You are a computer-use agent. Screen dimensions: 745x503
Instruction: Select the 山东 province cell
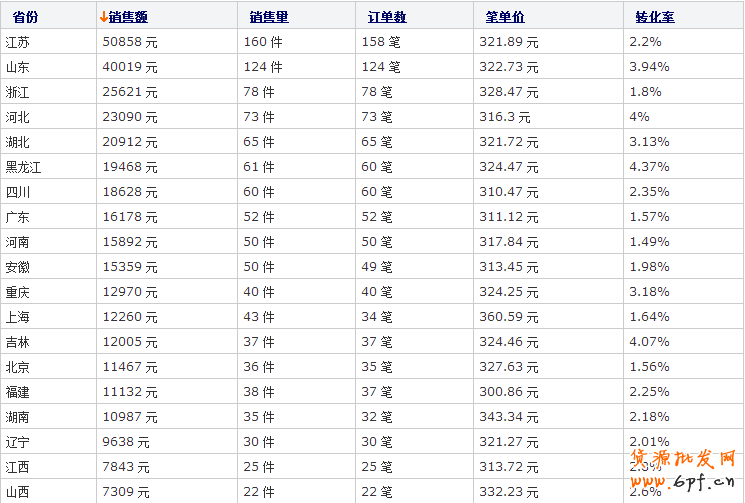(x=18, y=67)
